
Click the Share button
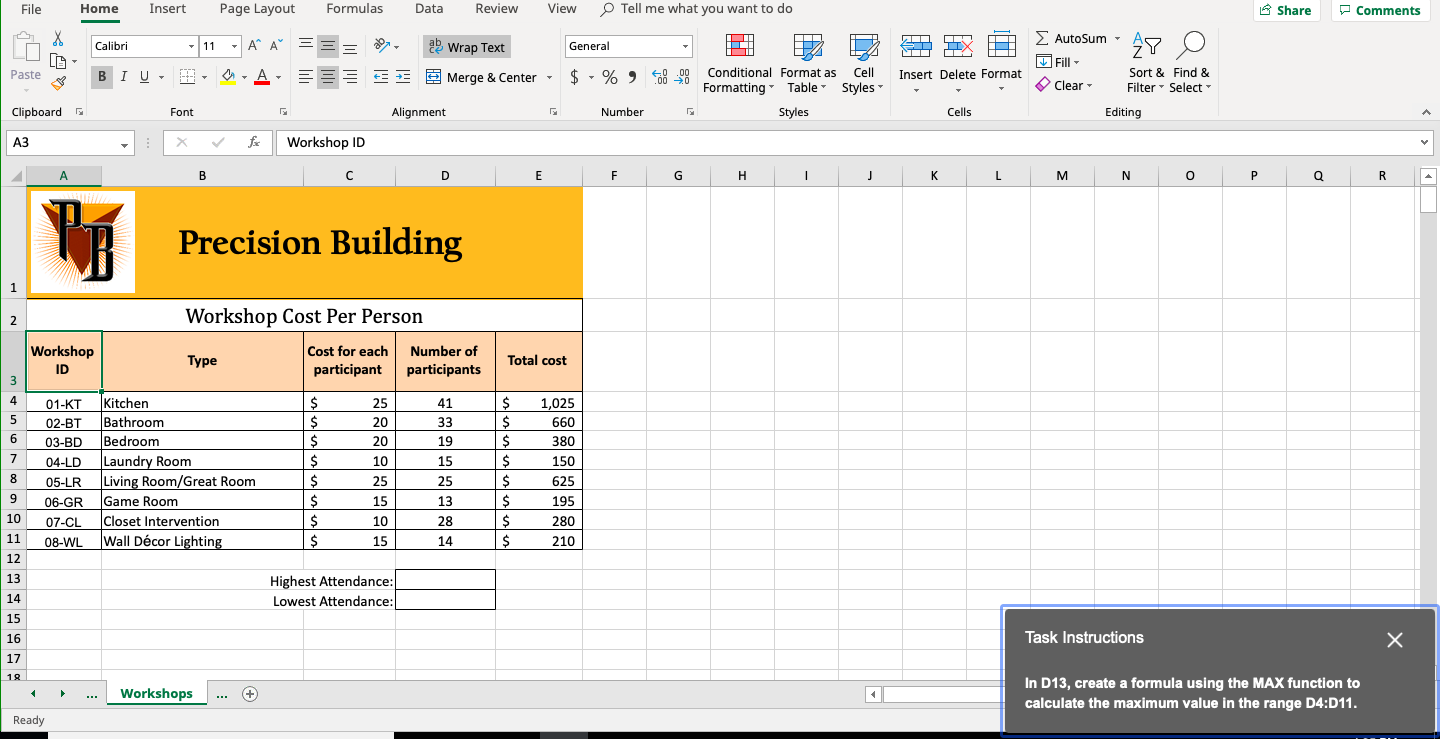pyautogui.click(x=1287, y=10)
